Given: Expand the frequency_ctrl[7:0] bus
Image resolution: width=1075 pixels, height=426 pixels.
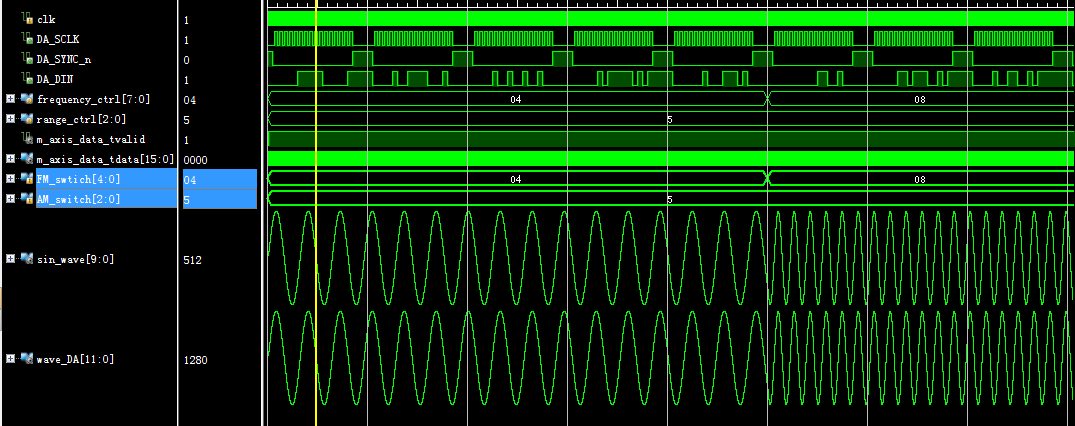Looking at the screenshot, I should tap(10, 99).
